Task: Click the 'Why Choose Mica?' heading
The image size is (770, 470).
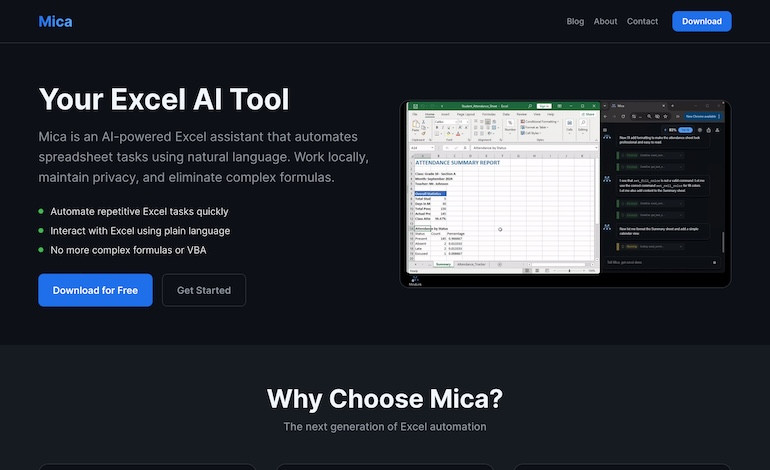Action: tap(385, 398)
